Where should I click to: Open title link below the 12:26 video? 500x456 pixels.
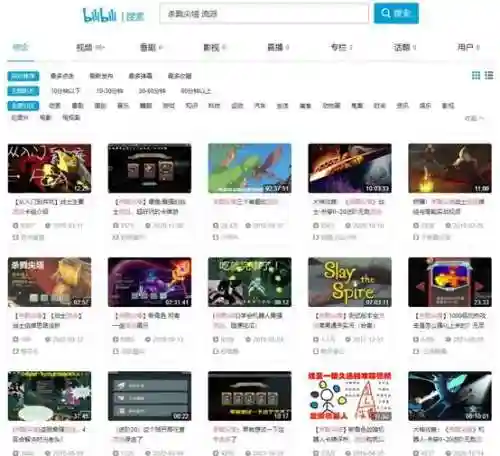tap(48, 206)
